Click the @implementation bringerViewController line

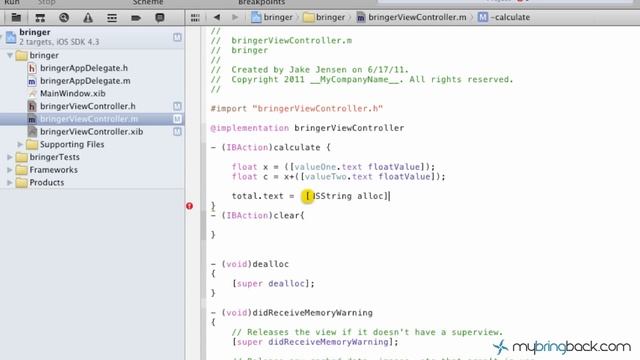307,128
